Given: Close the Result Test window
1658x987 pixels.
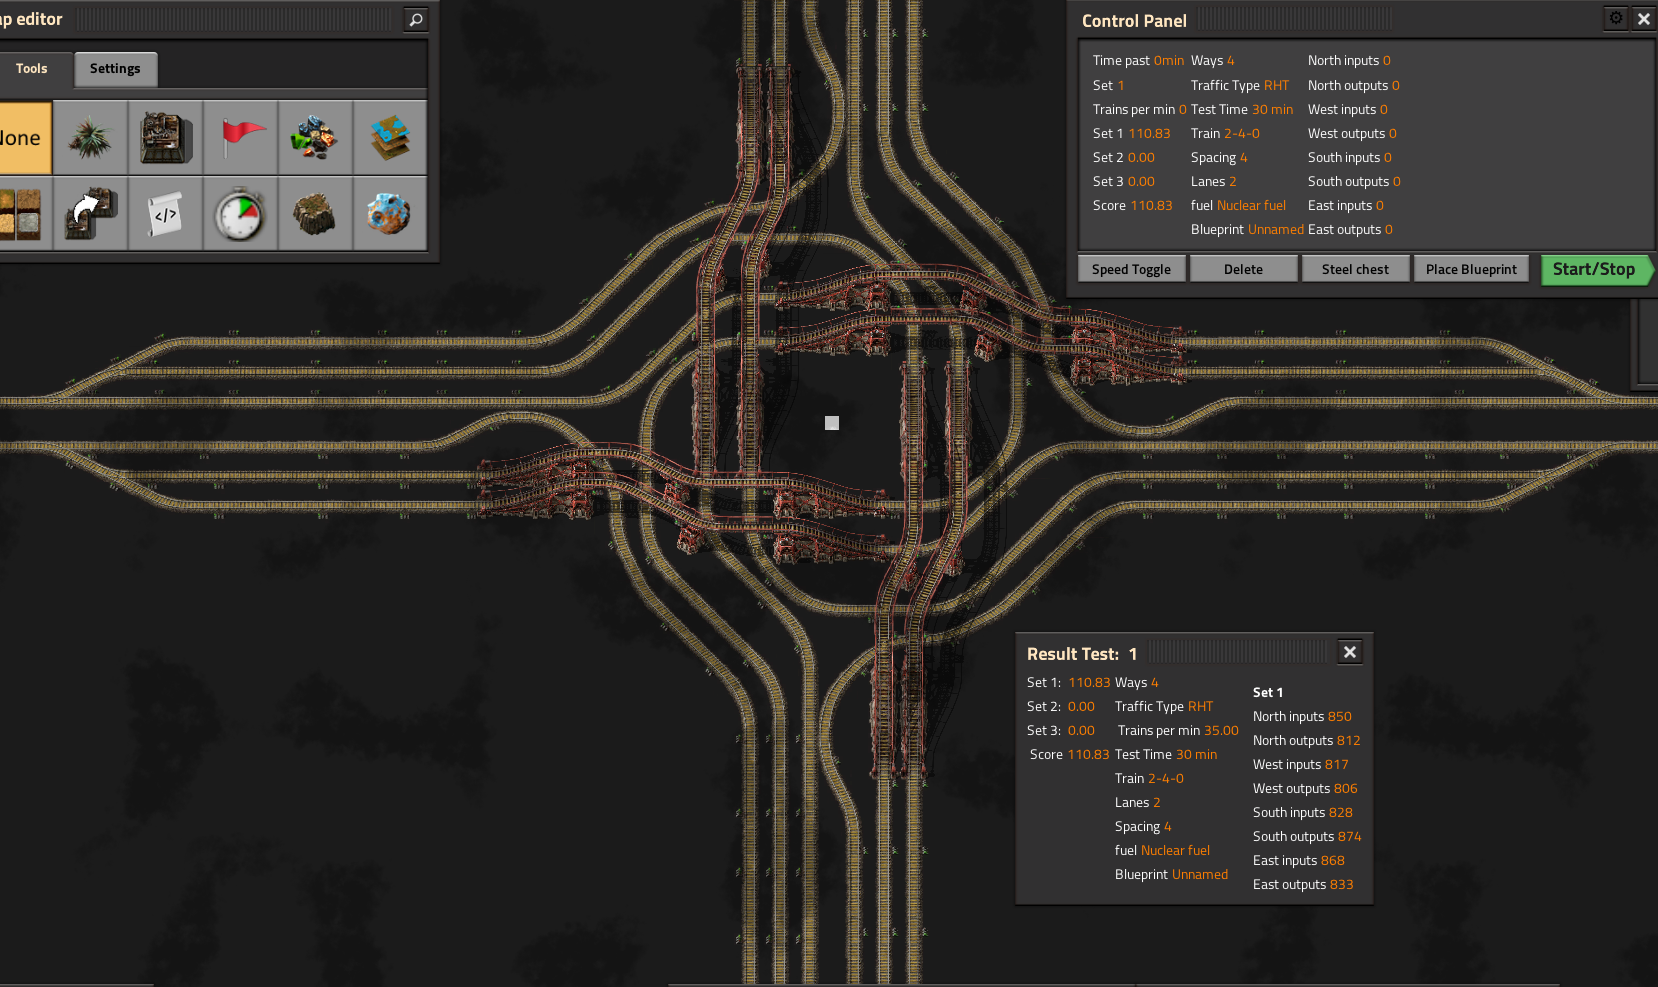Looking at the screenshot, I should [1350, 652].
